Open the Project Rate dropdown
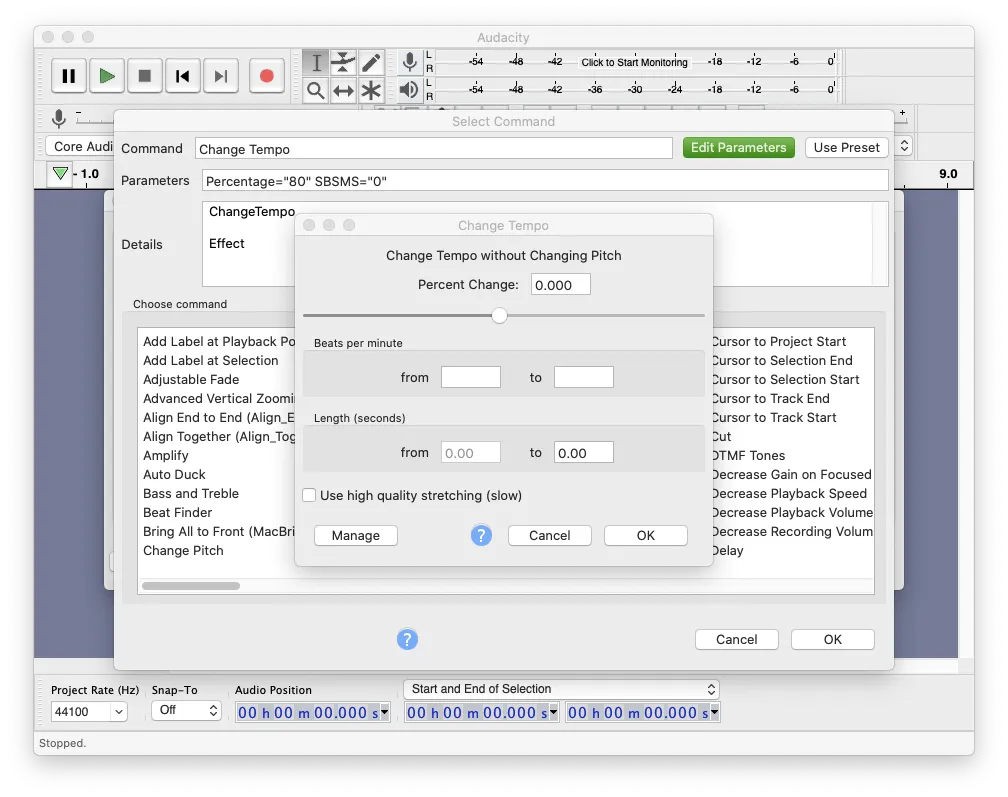The width and height of the screenshot is (1008, 797). tap(89, 711)
